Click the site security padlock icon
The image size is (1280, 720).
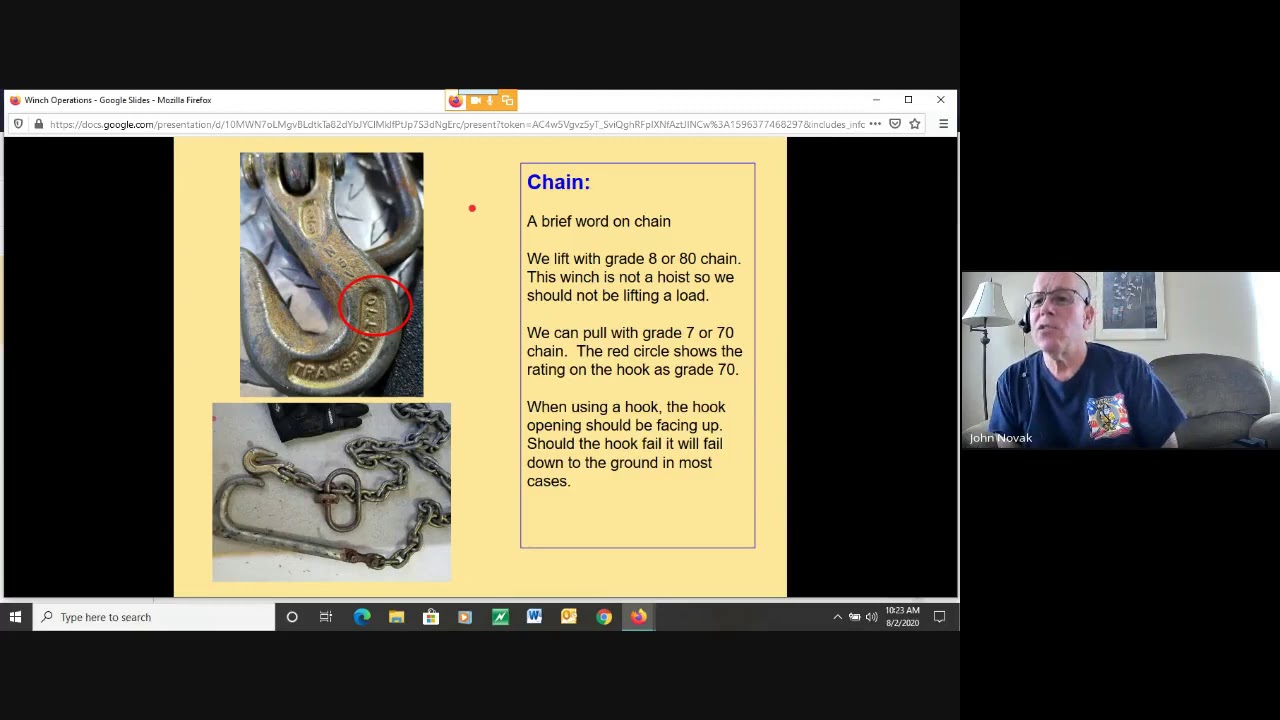pos(38,124)
